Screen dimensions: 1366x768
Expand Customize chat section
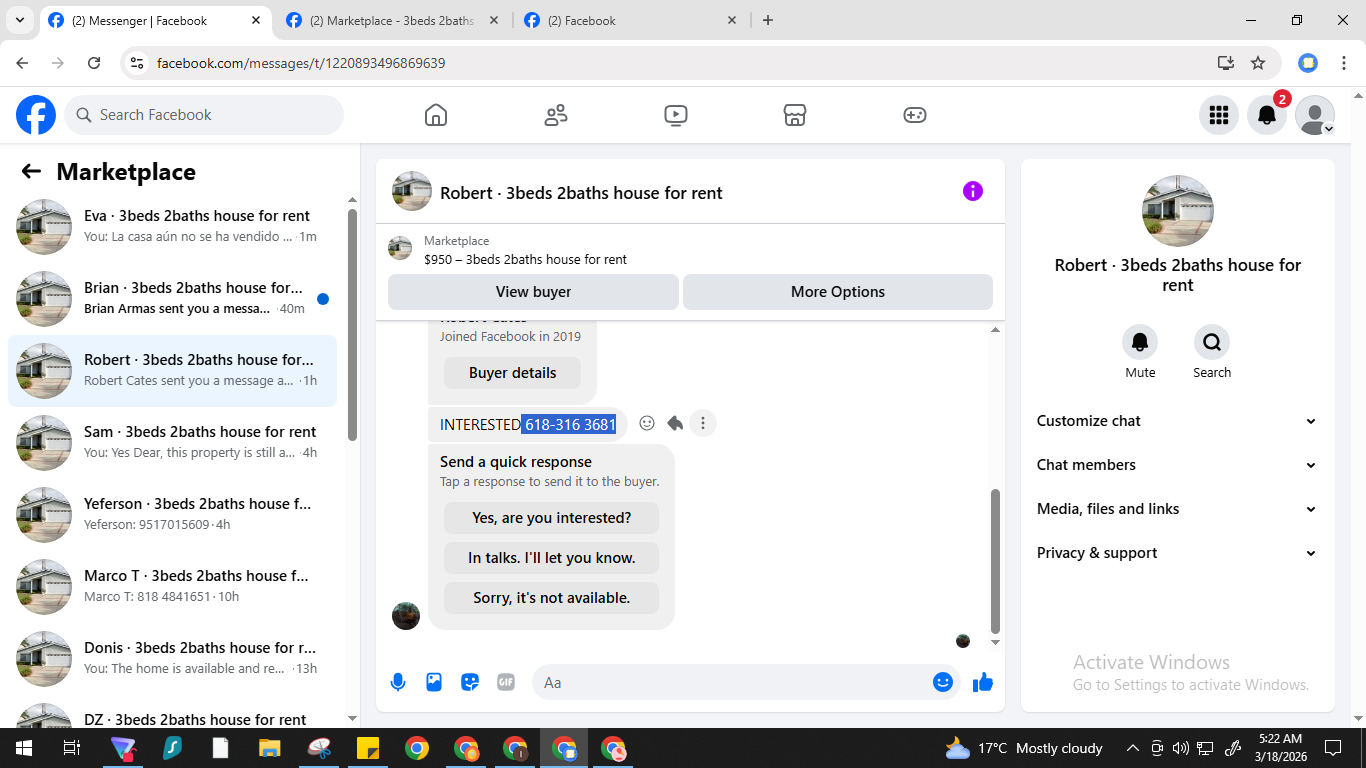[x=1176, y=421]
